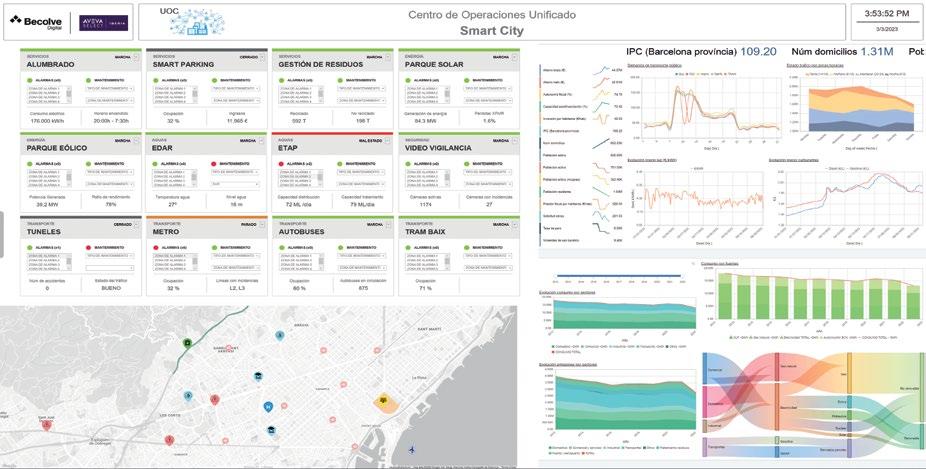The width and height of the screenshot is (926, 469).
Task: Open Metro card header dropdown button
Action: tap(262, 225)
